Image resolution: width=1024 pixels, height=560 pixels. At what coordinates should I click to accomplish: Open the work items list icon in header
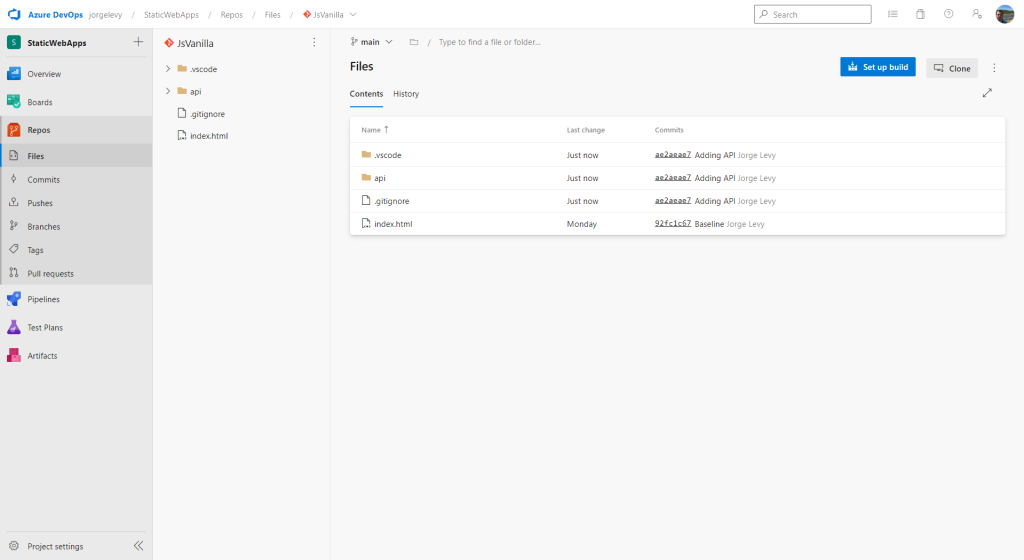pyautogui.click(x=893, y=14)
